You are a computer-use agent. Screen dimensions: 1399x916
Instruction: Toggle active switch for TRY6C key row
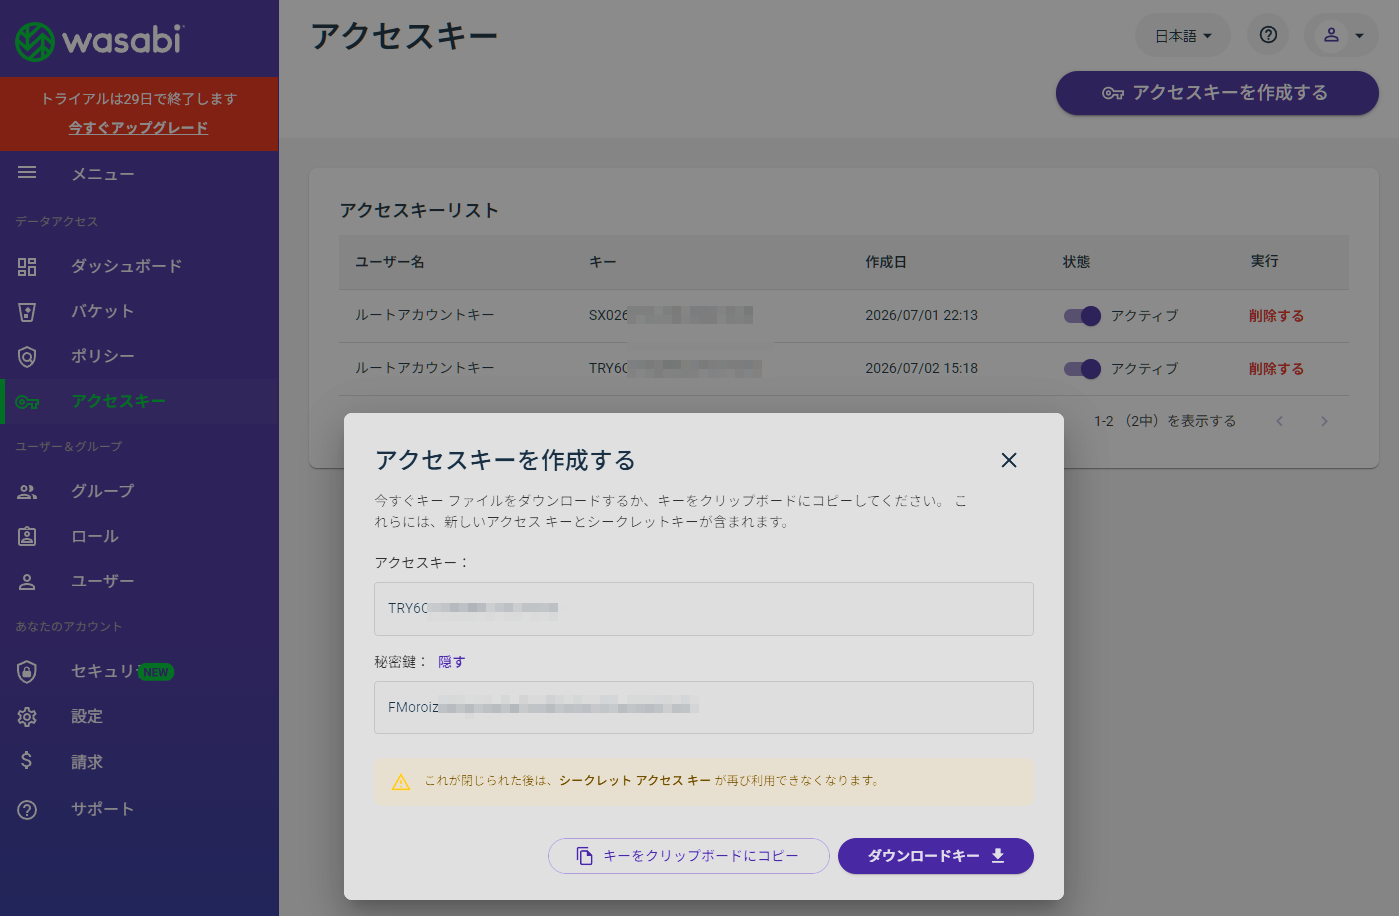1082,369
